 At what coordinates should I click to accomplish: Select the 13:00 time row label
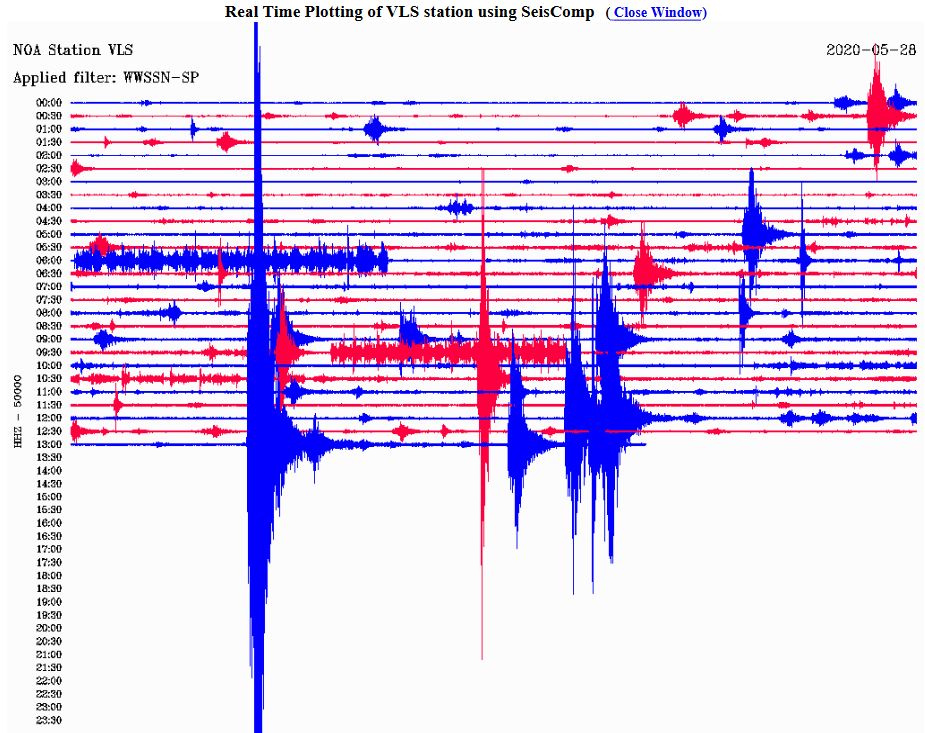pyautogui.click(x=50, y=444)
